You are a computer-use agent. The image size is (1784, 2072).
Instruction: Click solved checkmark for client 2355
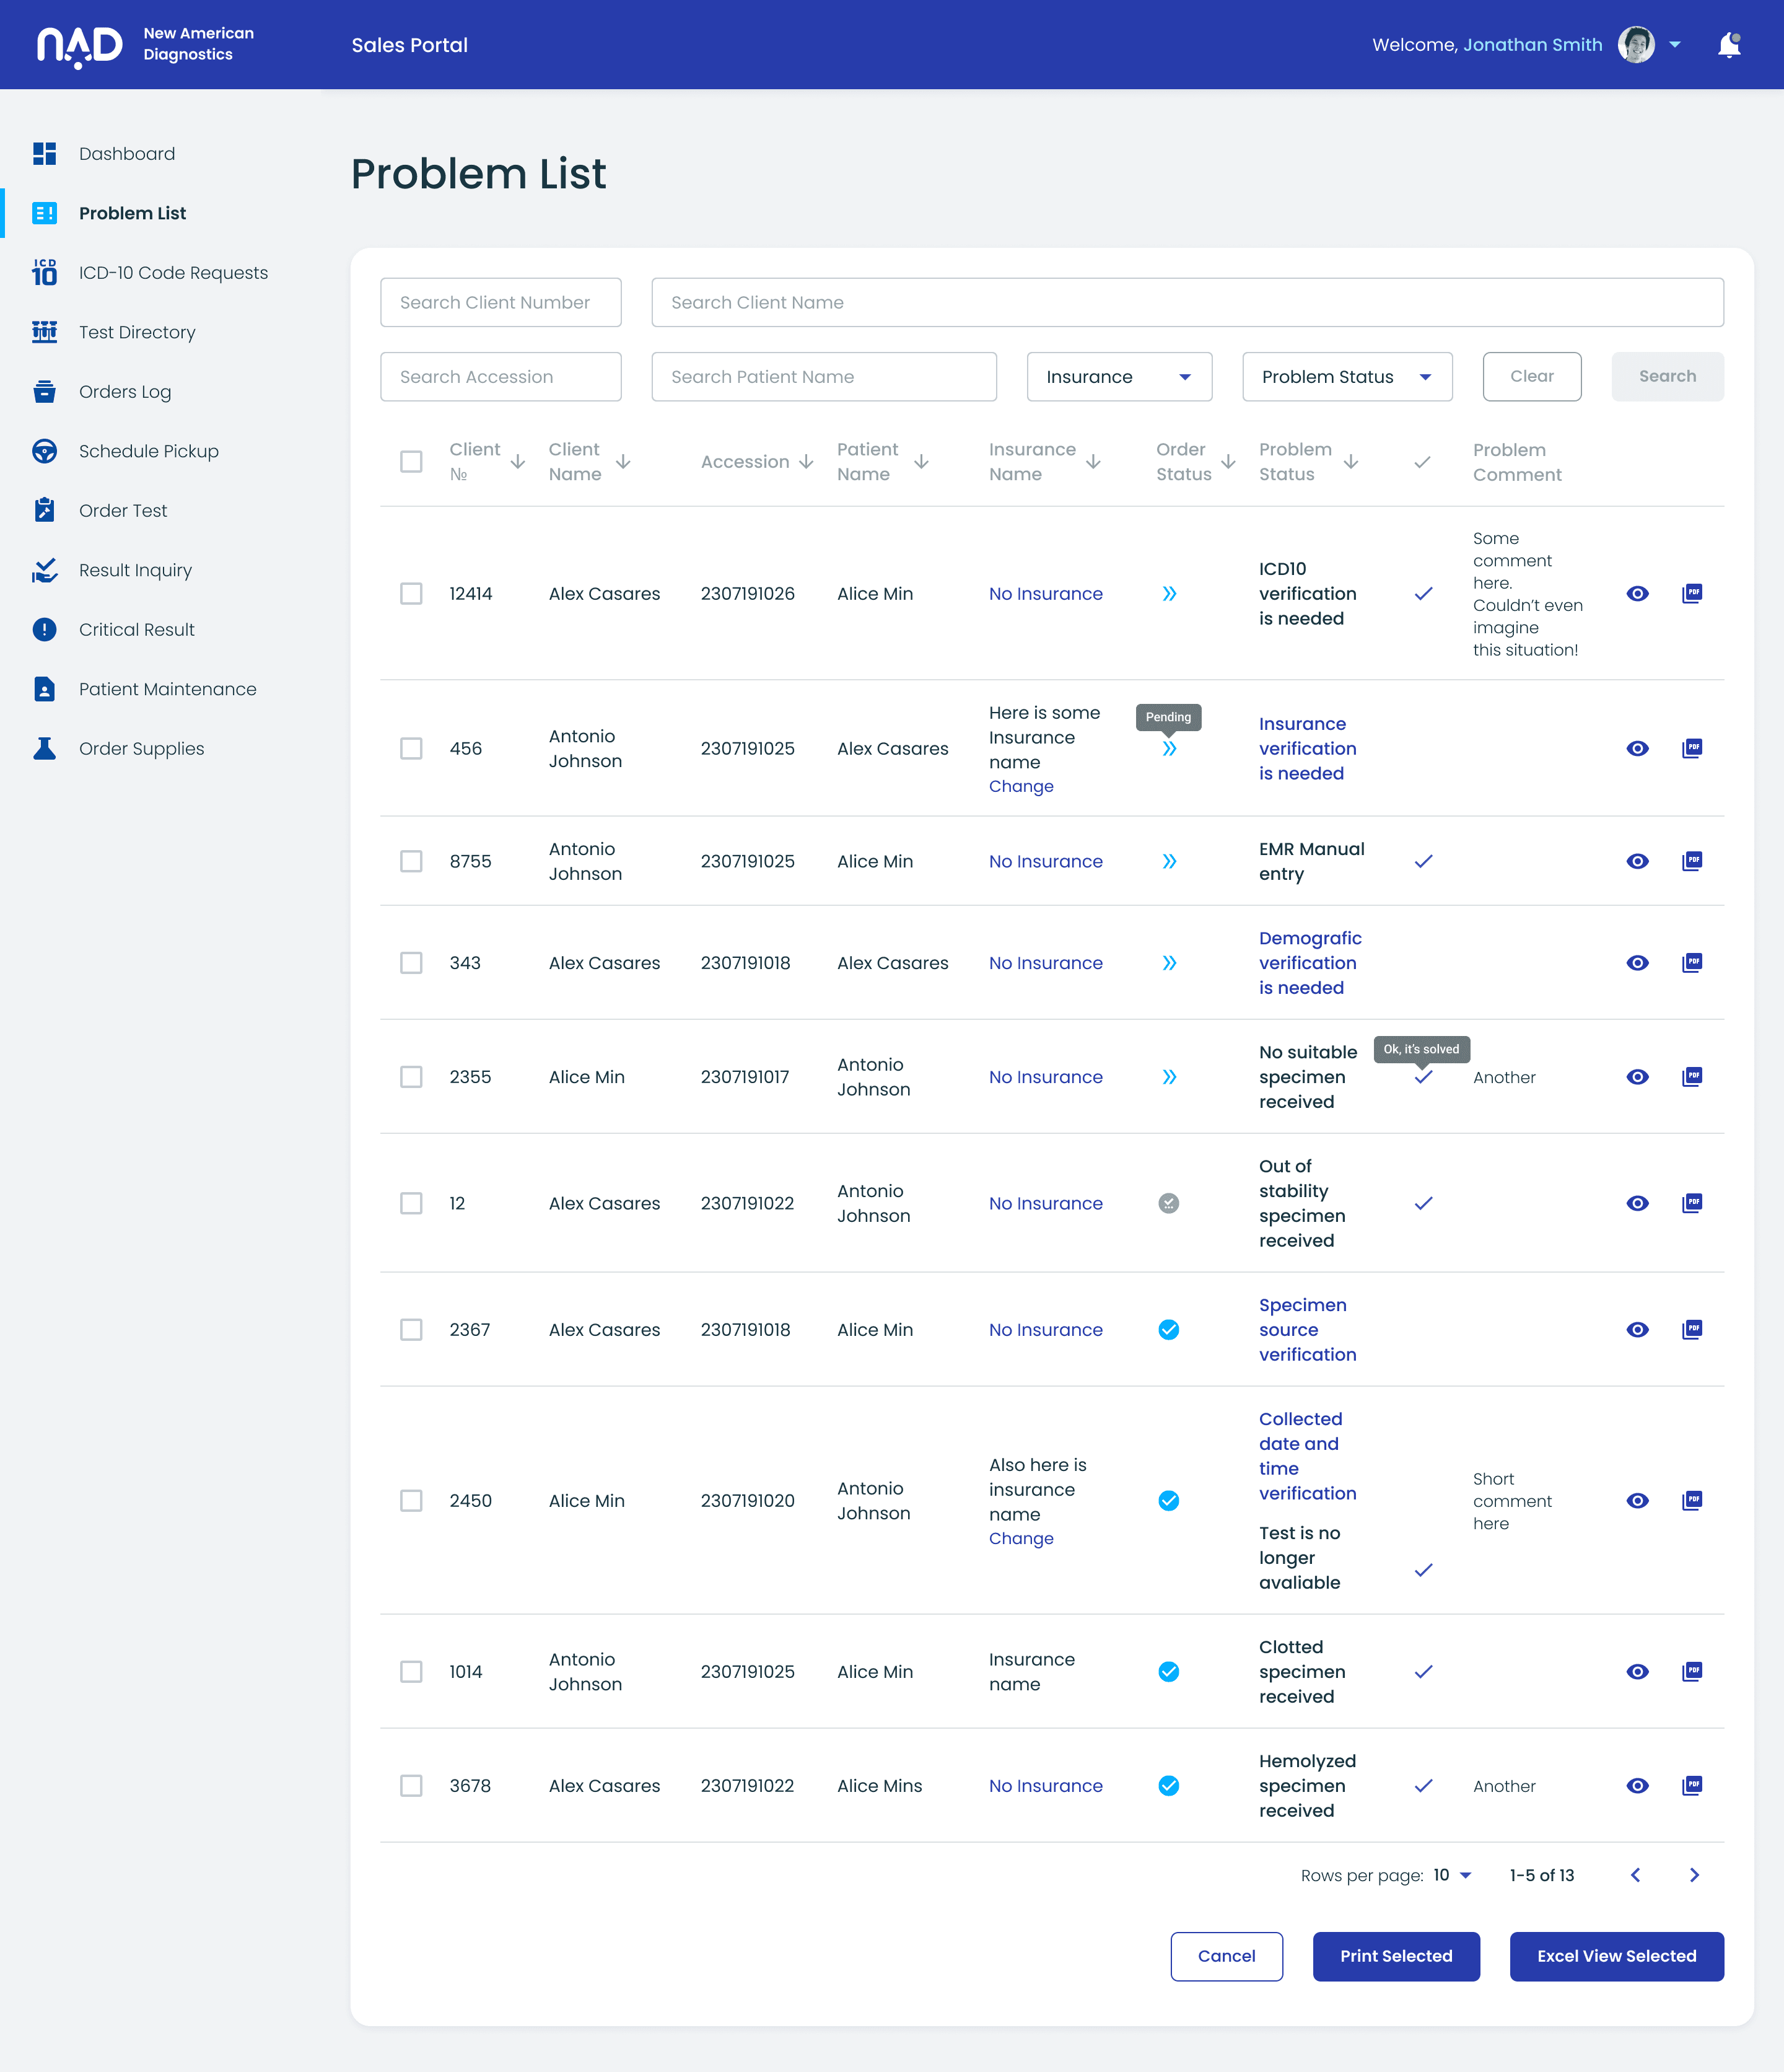click(1423, 1077)
